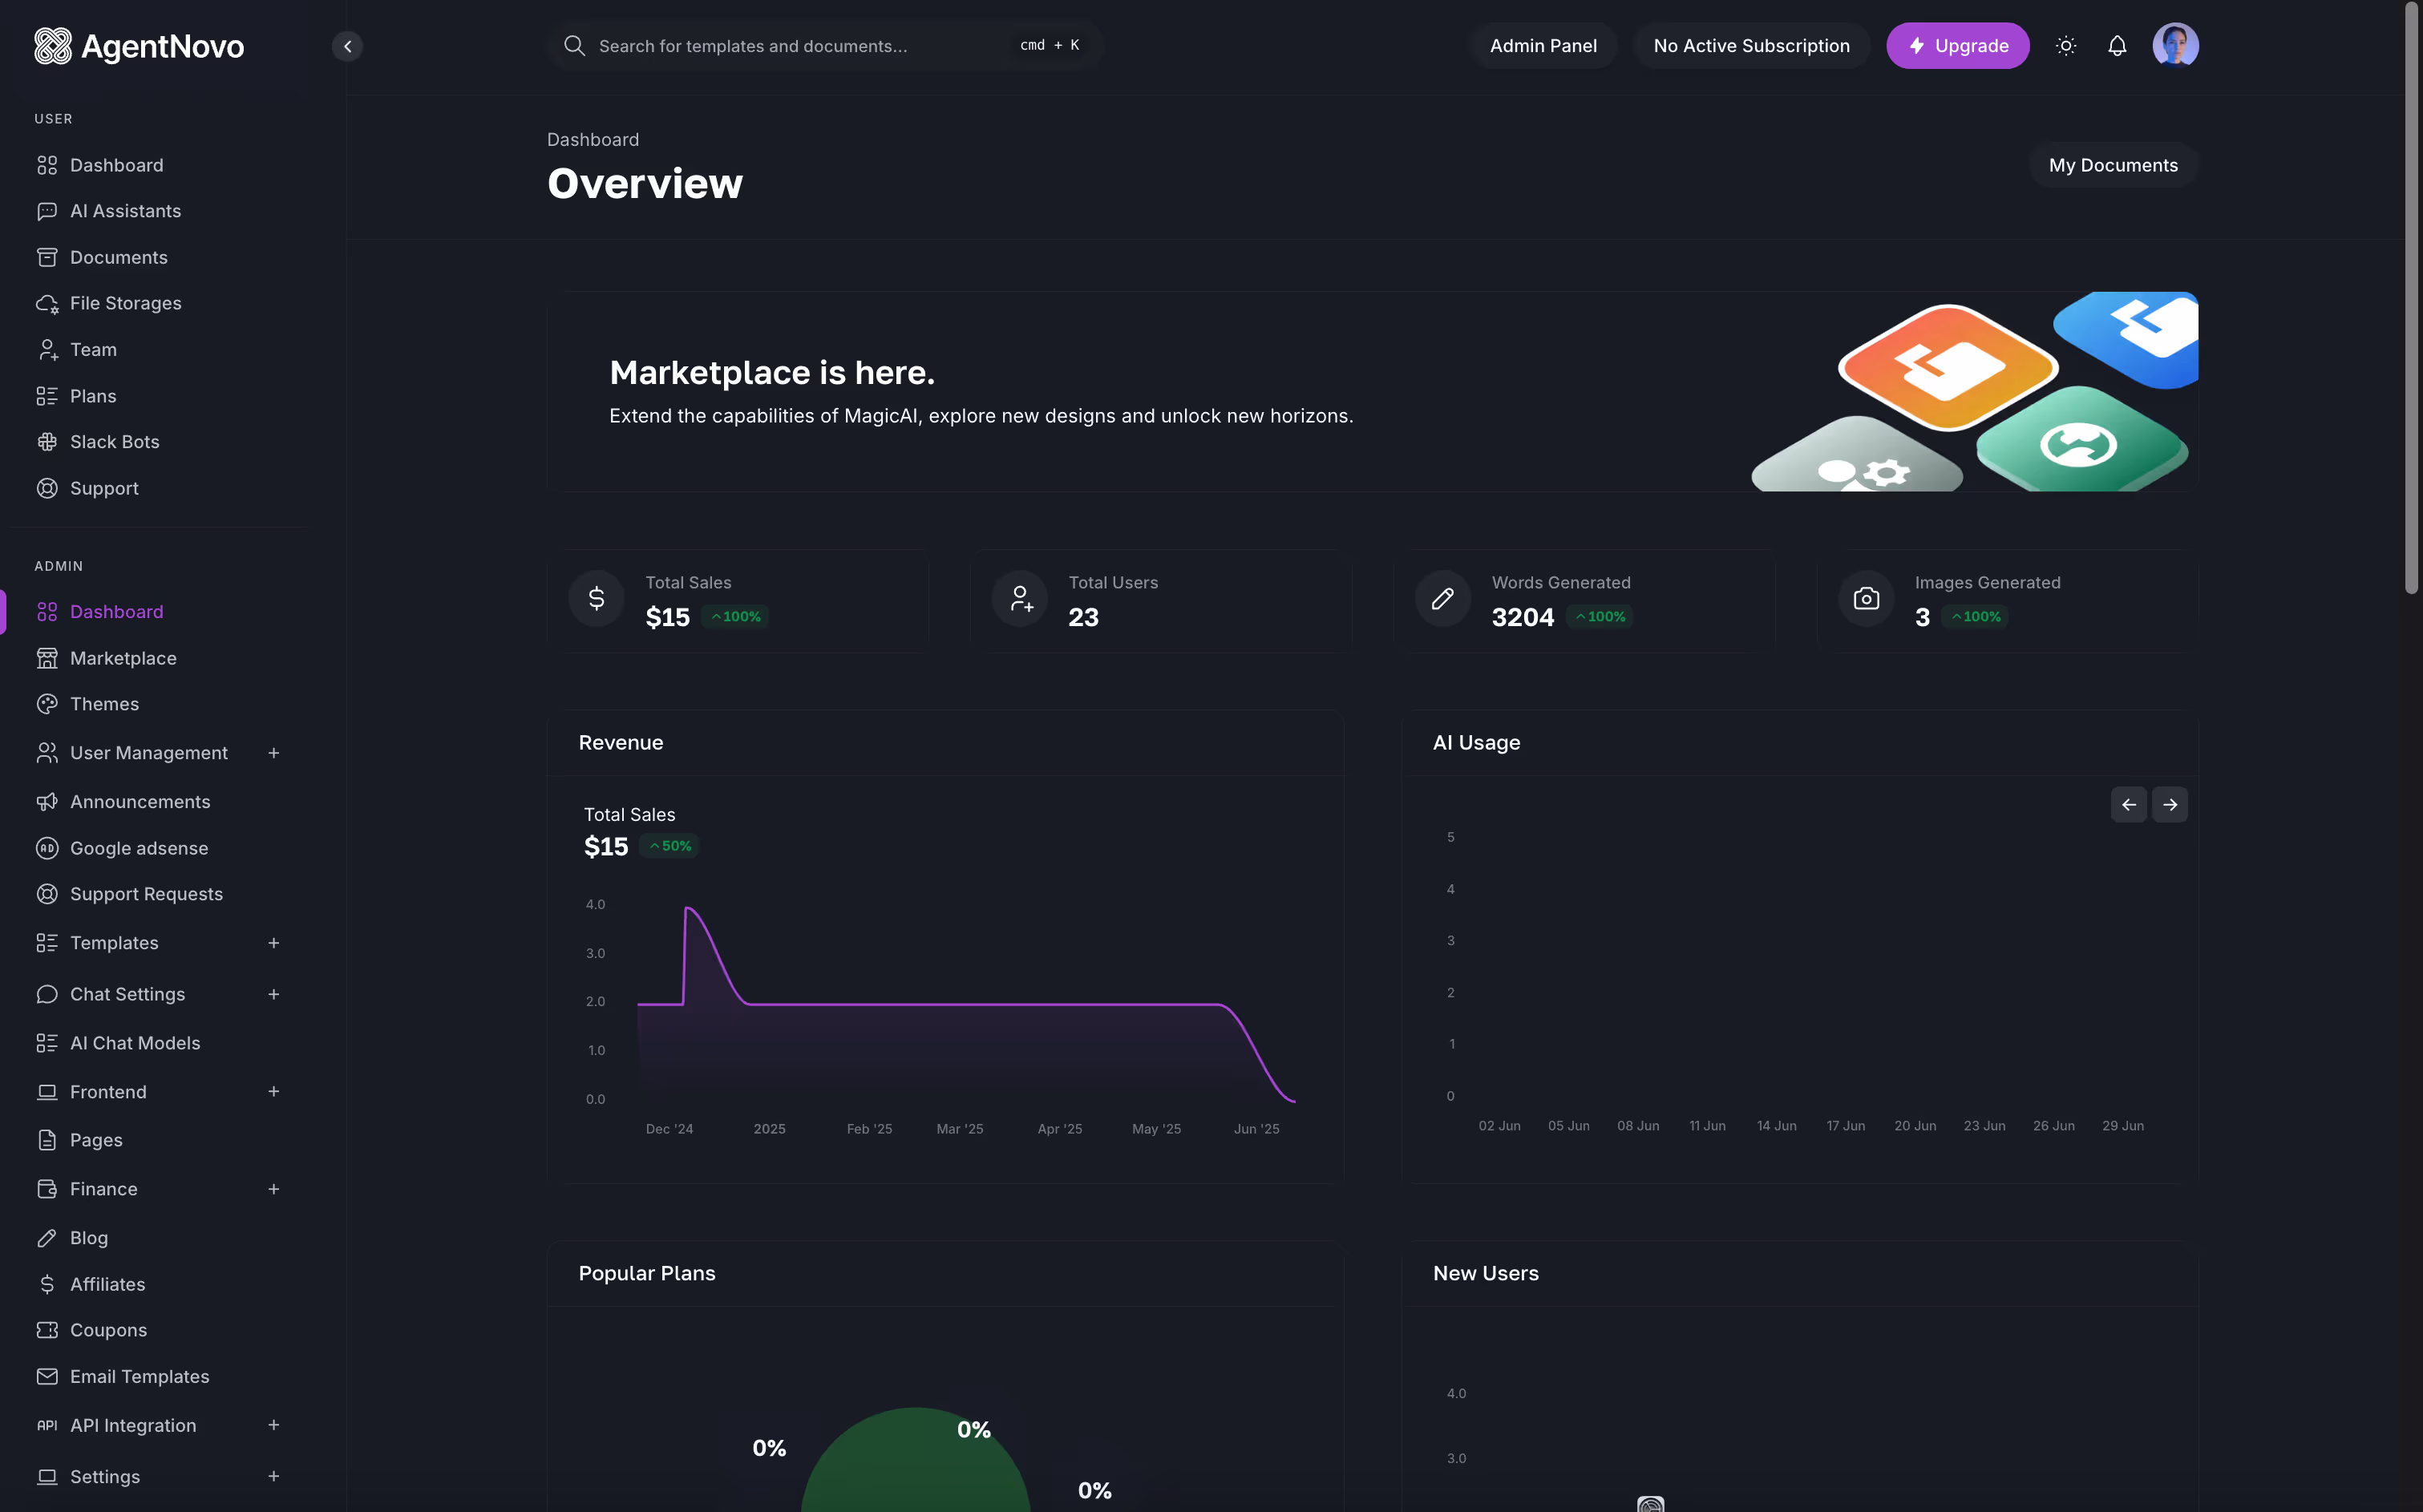Viewport: 2423px width, 1512px height.
Task: Focus the template search field
Action: click(824, 46)
